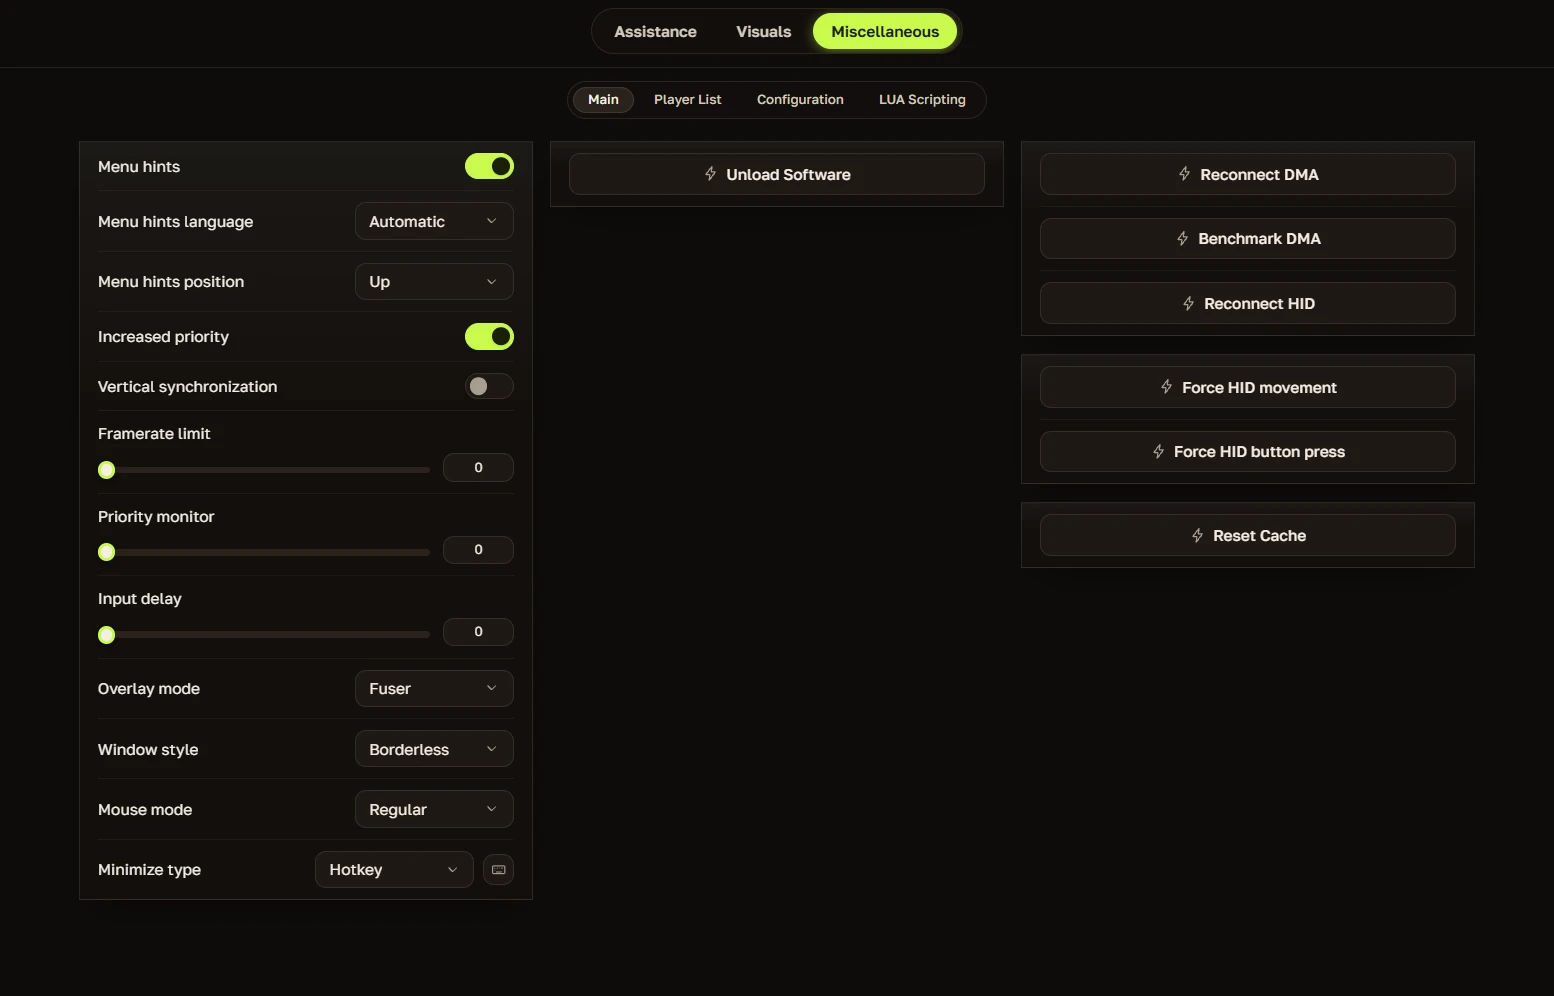Open the LUA Scripting sub-tab
The height and width of the screenshot is (996, 1554).
coord(922,99)
